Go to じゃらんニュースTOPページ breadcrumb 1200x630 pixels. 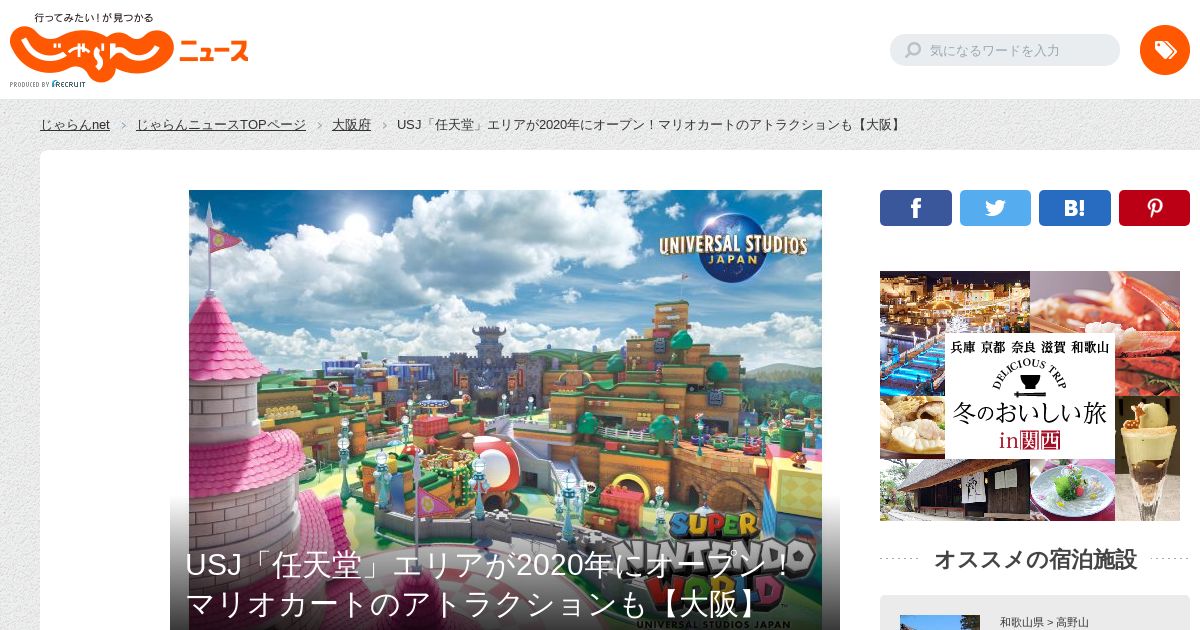(221, 125)
